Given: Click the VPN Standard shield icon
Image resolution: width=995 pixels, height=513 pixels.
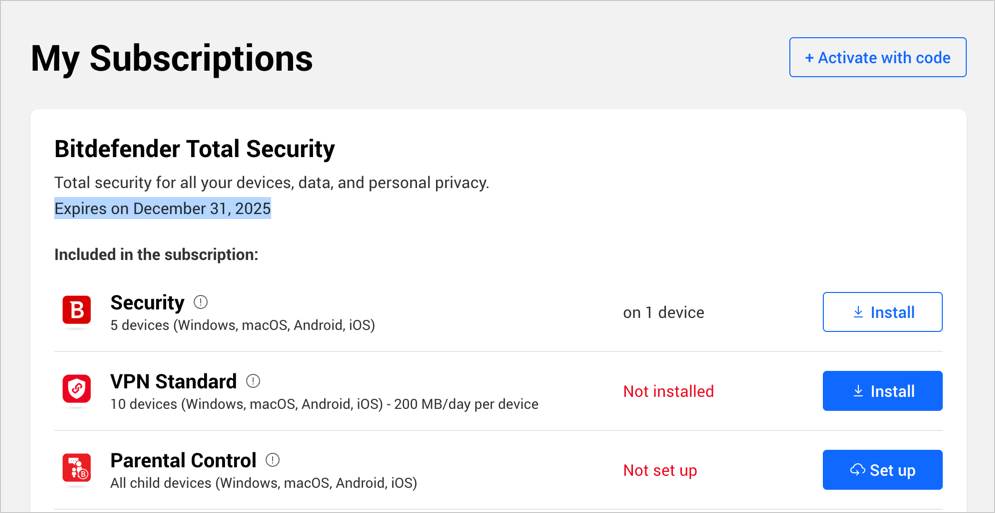Looking at the screenshot, I should tap(77, 389).
